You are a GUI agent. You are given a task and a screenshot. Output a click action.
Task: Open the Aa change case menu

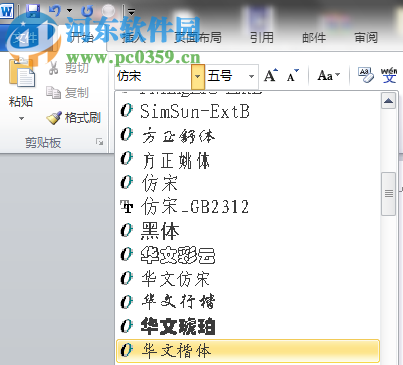tap(328, 75)
